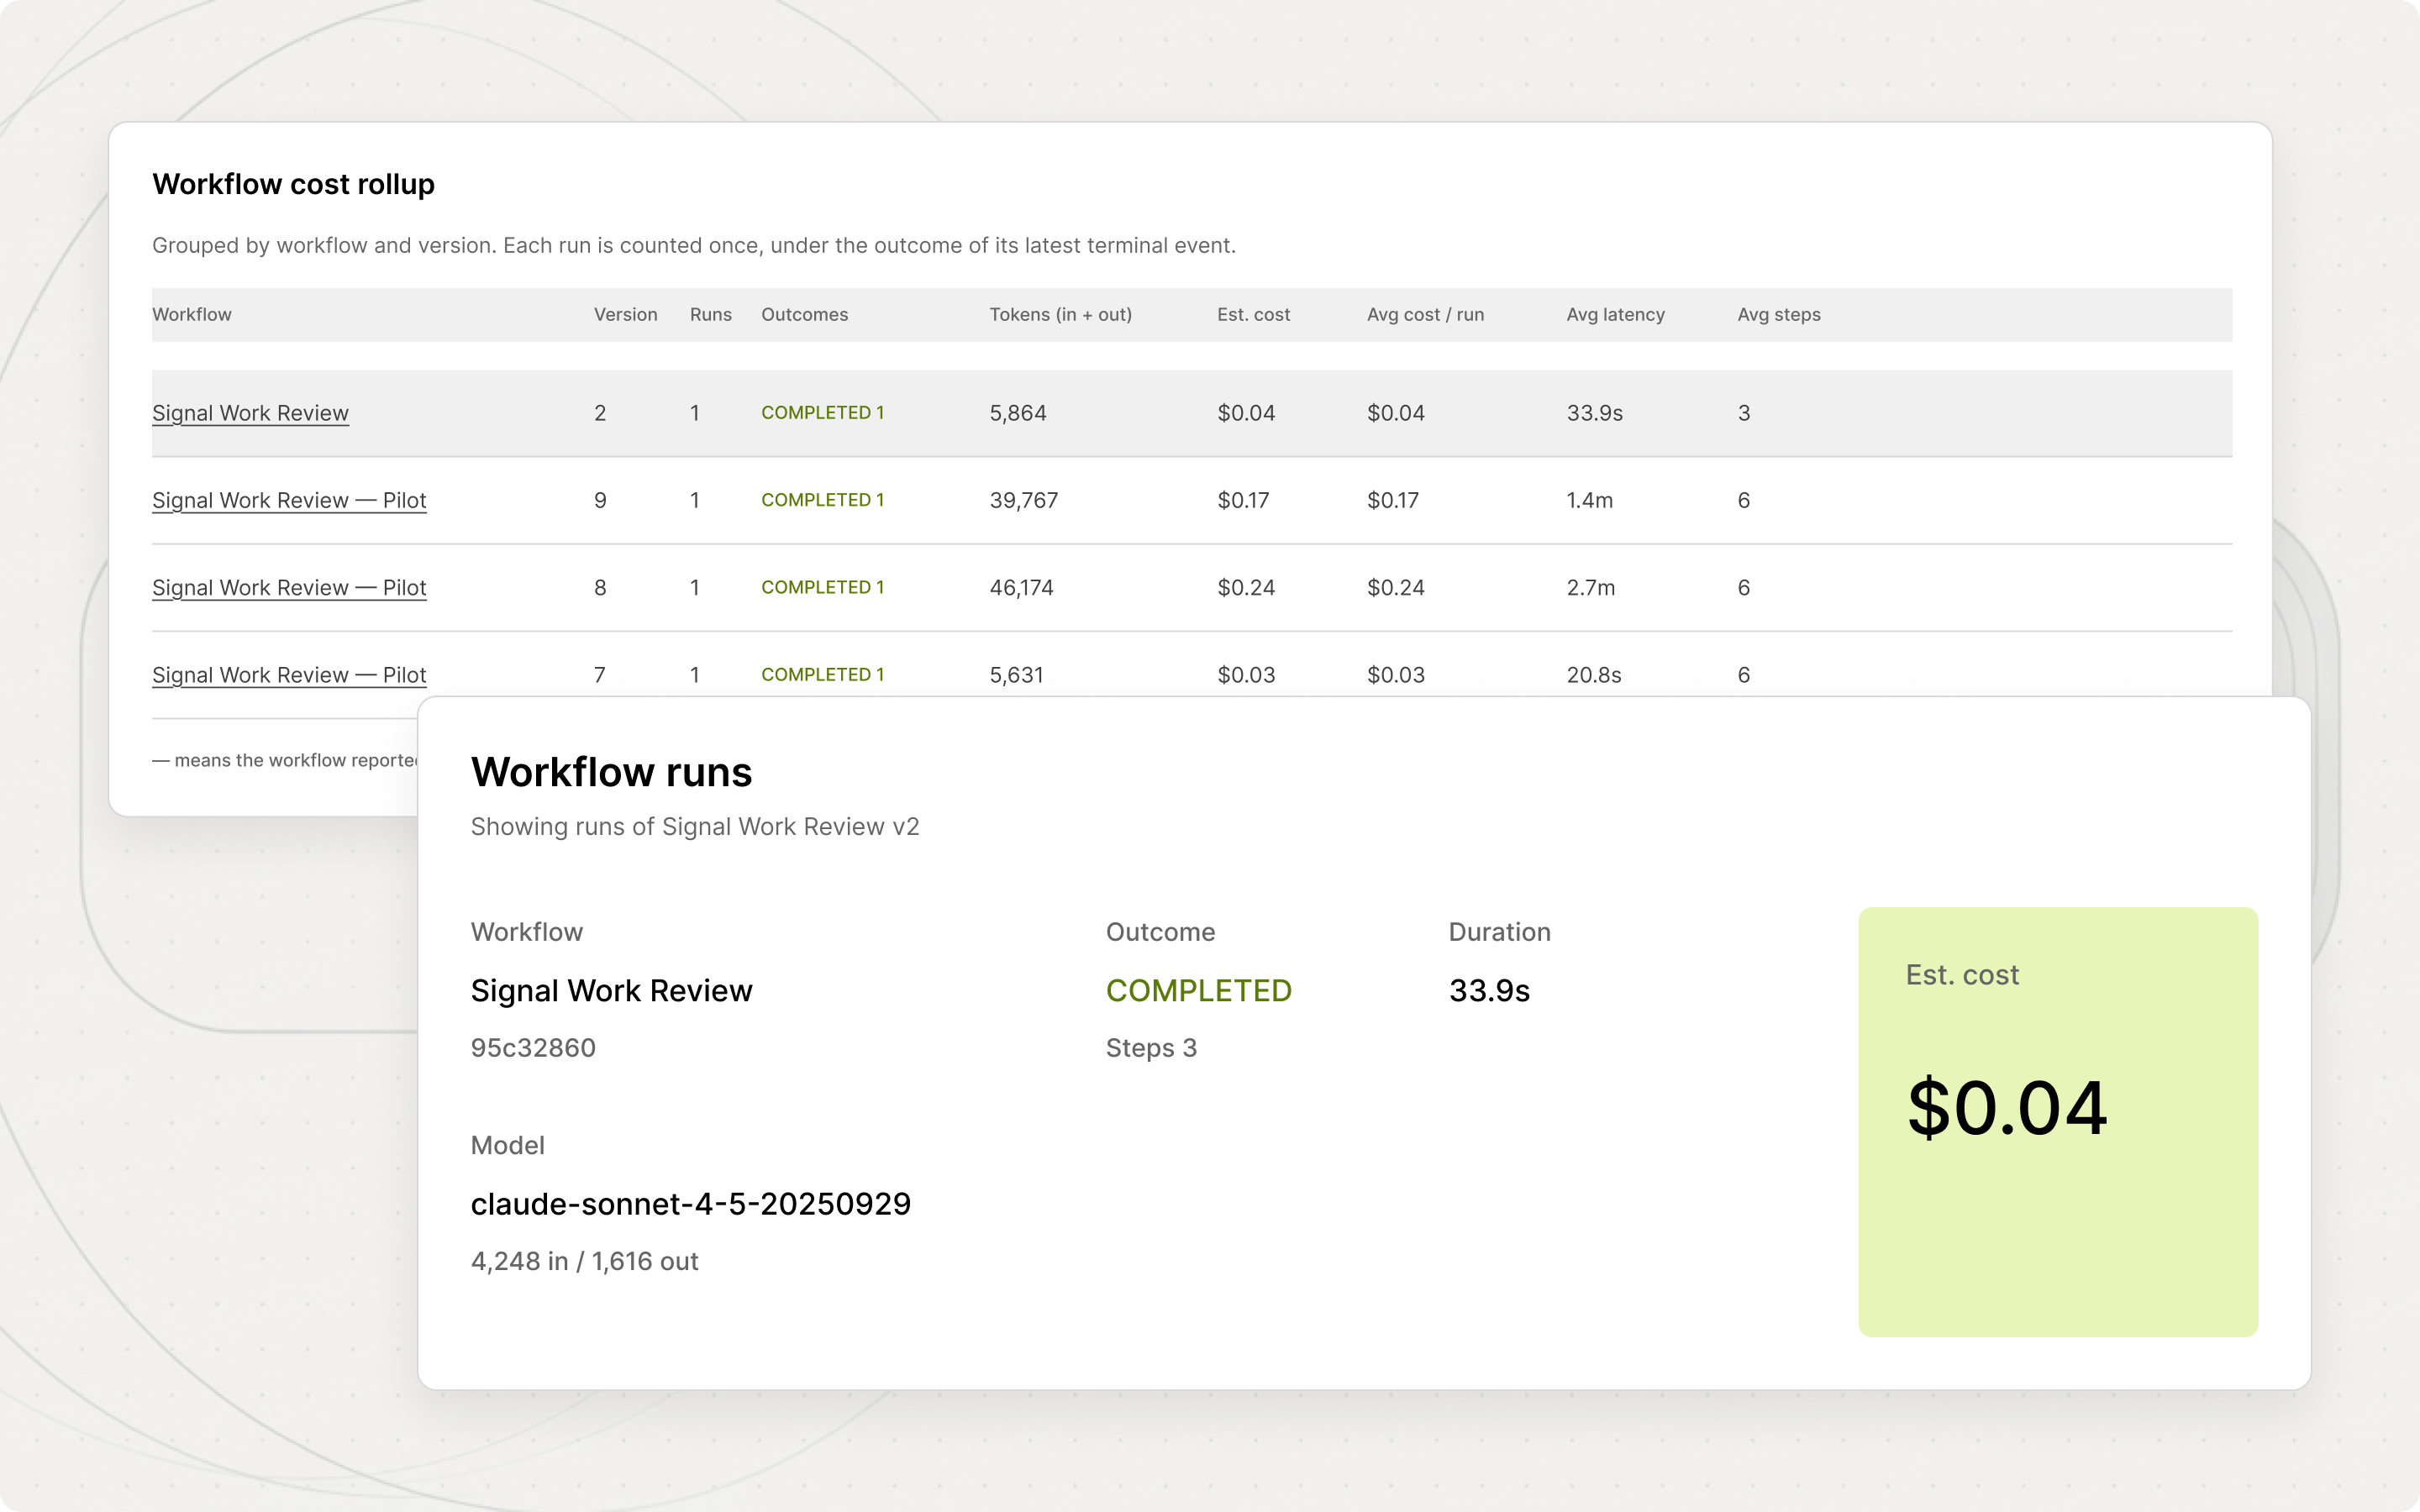Open the Signal Work Review — Pilot version 9 link
The width and height of the screenshot is (2420, 1512).
[289, 500]
